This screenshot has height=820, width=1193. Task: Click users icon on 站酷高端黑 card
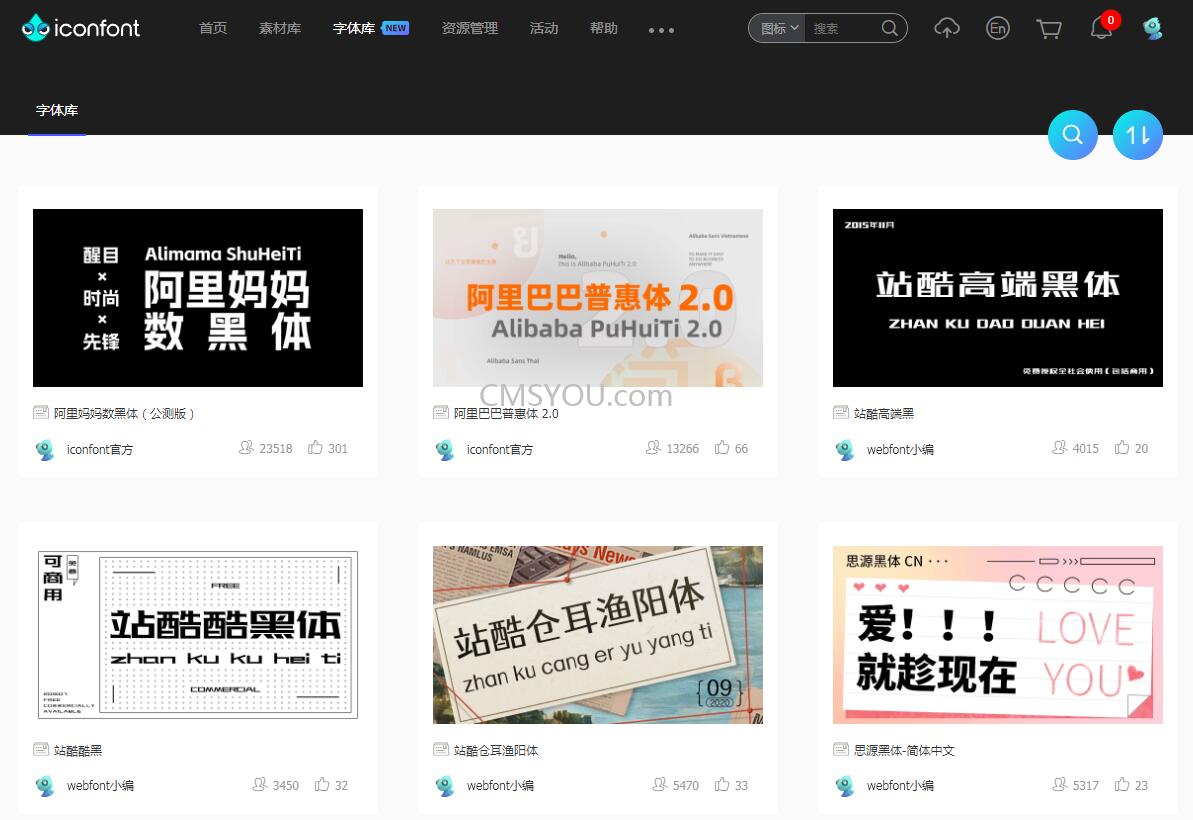tap(1060, 447)
